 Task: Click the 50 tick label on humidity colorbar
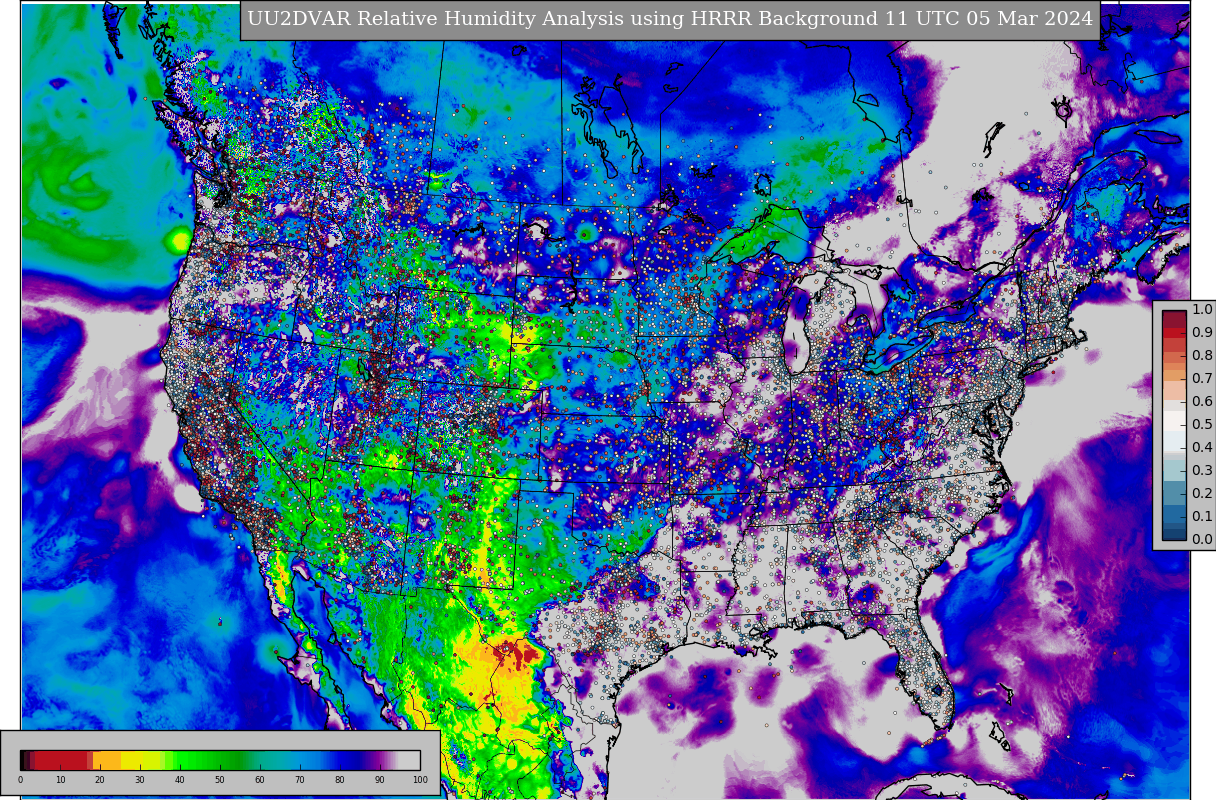(x=220, y=780)
